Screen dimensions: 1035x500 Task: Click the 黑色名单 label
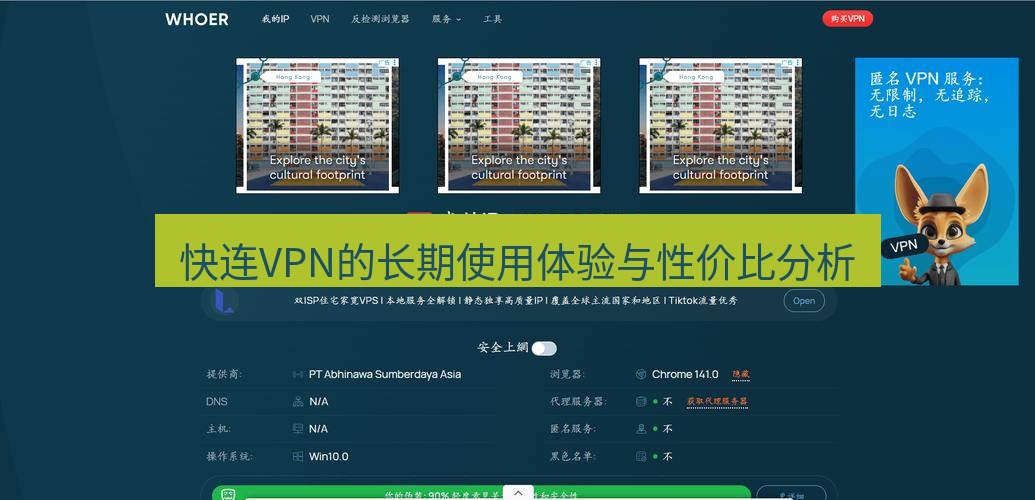coord(572,456)
